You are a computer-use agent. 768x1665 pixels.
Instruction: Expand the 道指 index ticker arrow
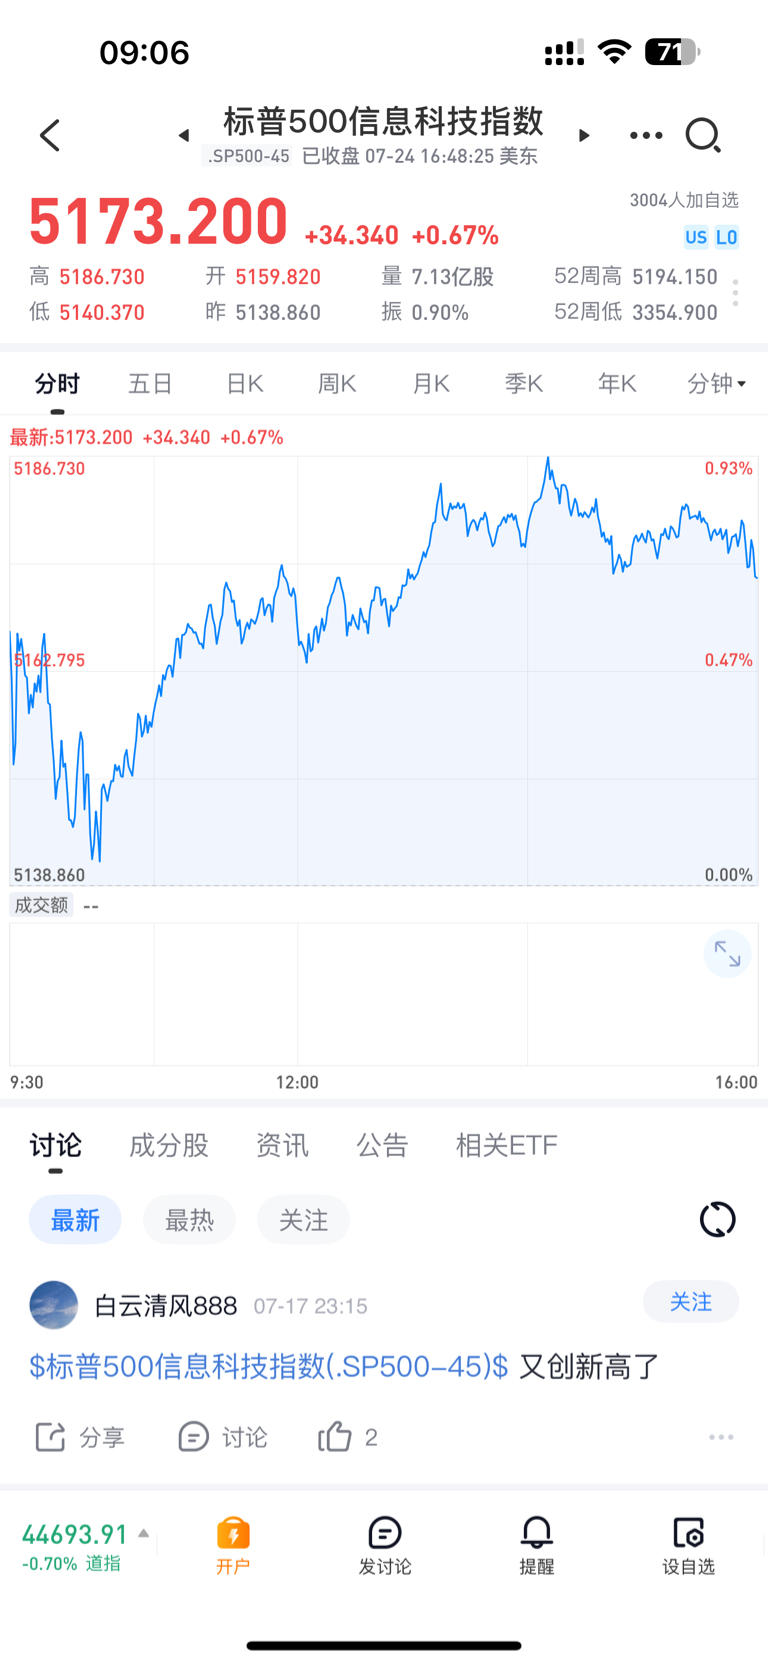pos(143,1533)
